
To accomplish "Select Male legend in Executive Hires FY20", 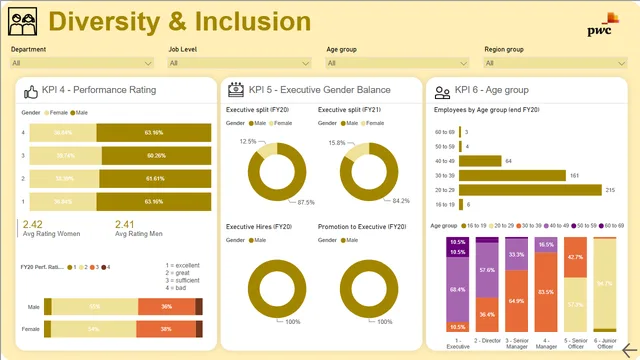I will 258,240.
